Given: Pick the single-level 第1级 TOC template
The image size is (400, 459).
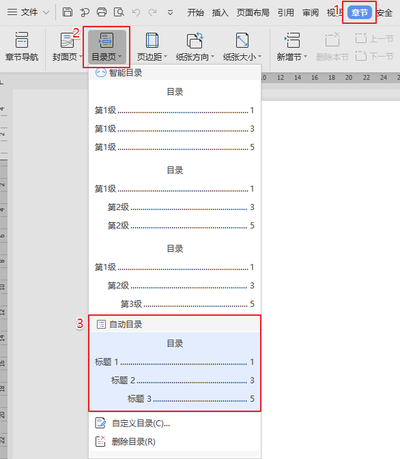Looking at the screenshot, I should [175, 119].
